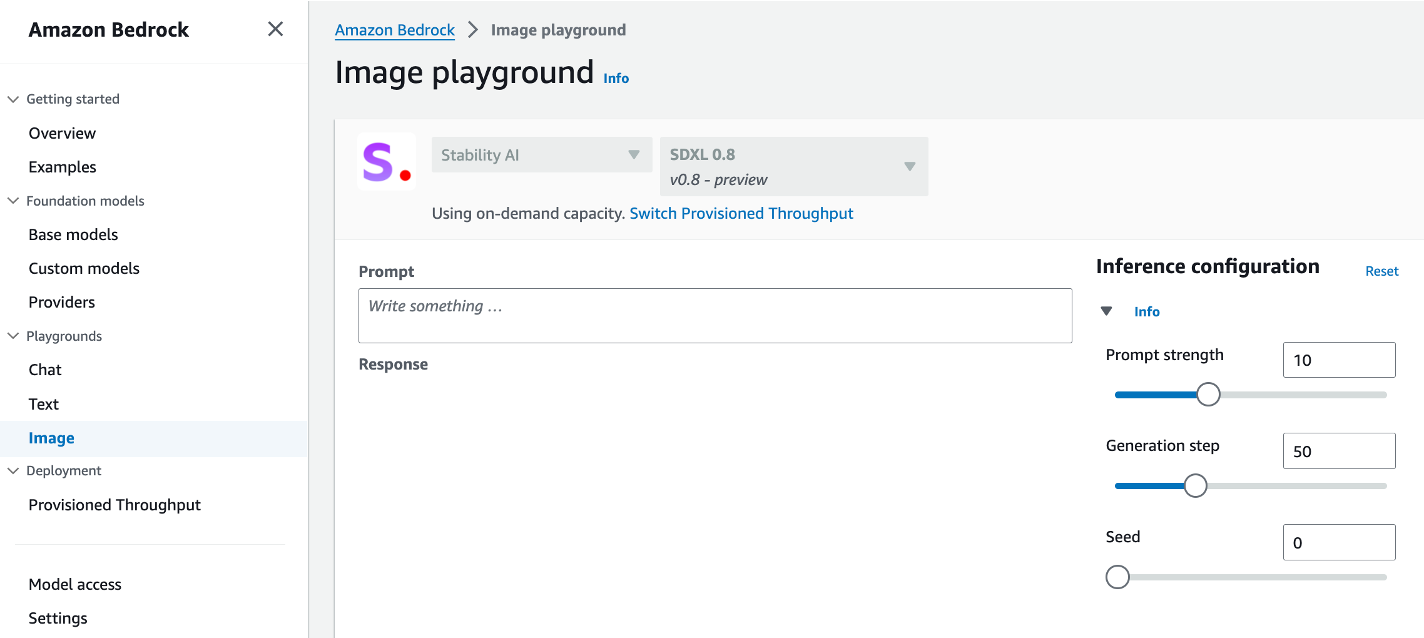Click the Stability AI logo icon
The height and width of the screenshot is (638, 1424).
(386, 161)
